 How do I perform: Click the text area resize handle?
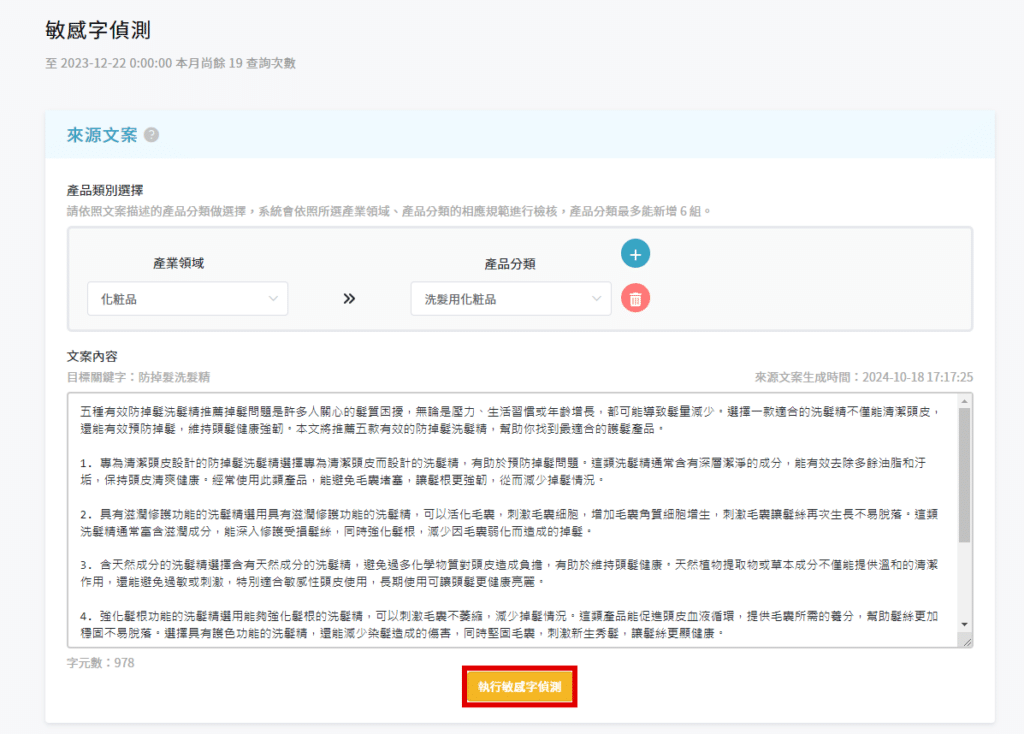966,641
